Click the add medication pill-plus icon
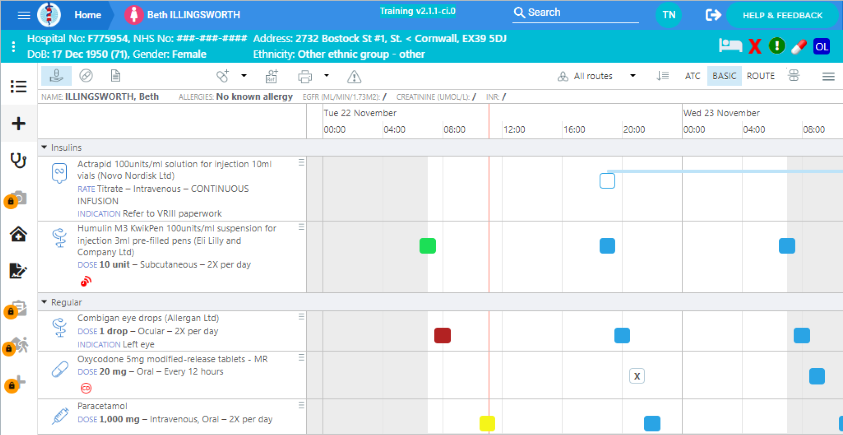Viewport: 843px width, 435px height. point(223,76)
